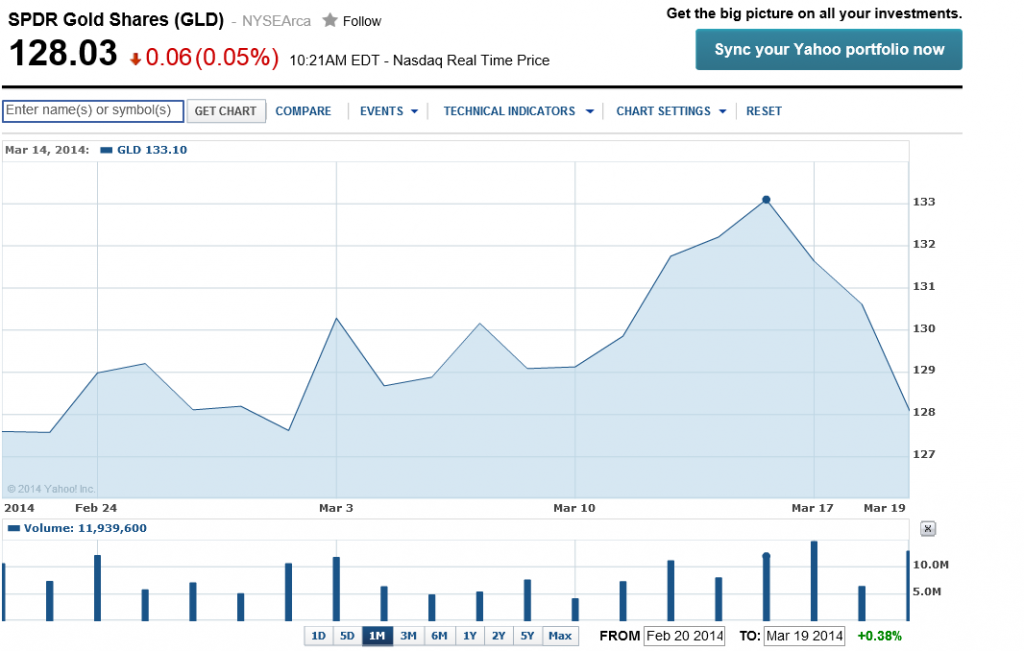
Task: Click the NYSEArca exchange text
Action: coord(276,21)
